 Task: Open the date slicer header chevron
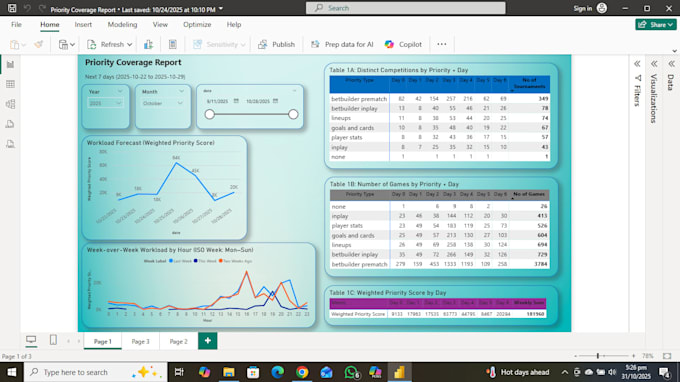tap(294, 91)
